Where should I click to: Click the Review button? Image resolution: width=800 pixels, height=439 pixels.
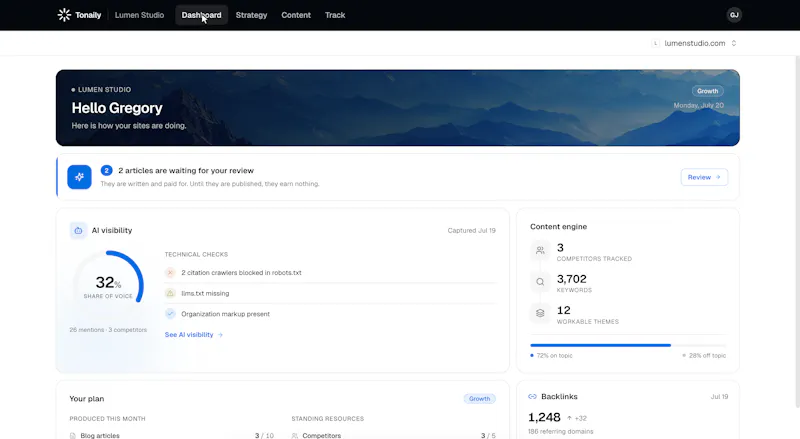(x=704, y=177)
